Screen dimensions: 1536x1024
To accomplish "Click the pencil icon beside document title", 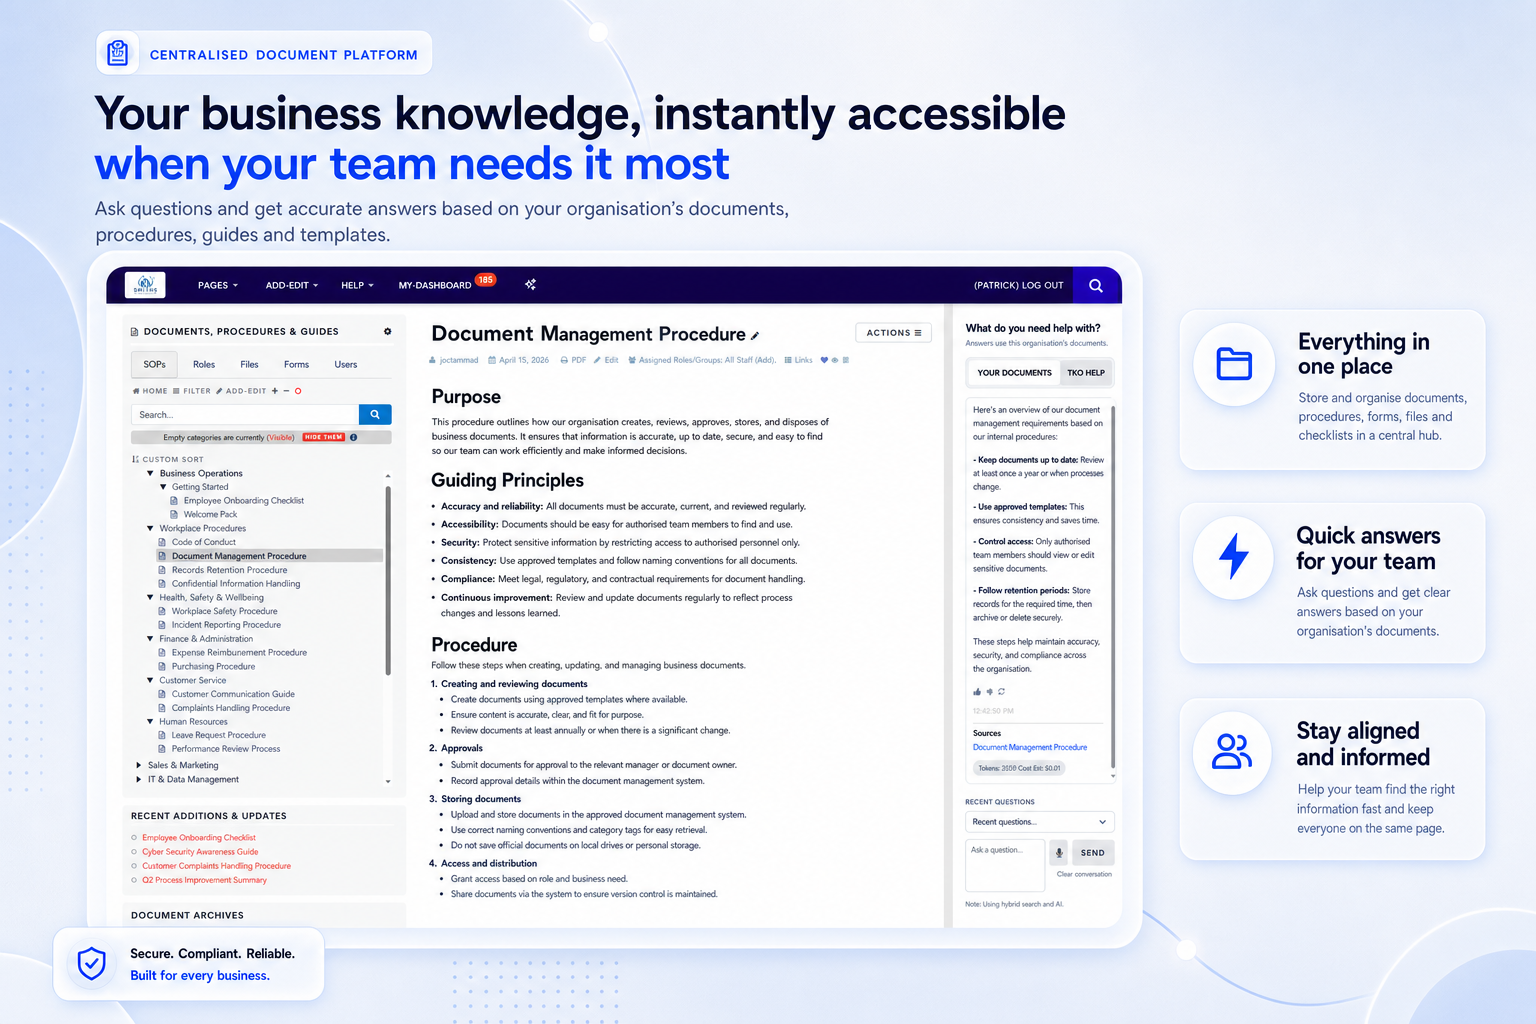I will [x=755, y=336].
